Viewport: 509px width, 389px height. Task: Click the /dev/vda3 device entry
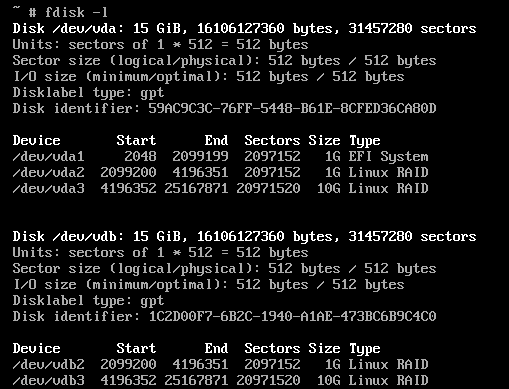tap(48, 188)
